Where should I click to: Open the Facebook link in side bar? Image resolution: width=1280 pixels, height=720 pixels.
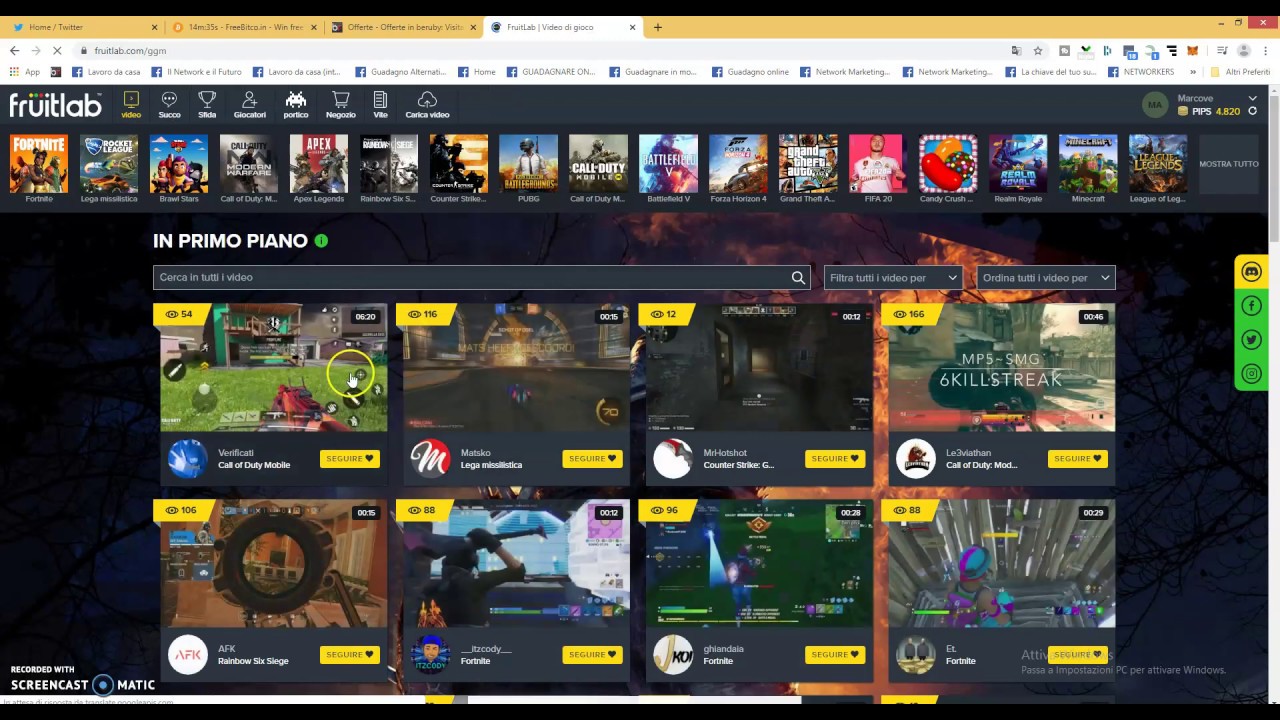[1252, 306]
